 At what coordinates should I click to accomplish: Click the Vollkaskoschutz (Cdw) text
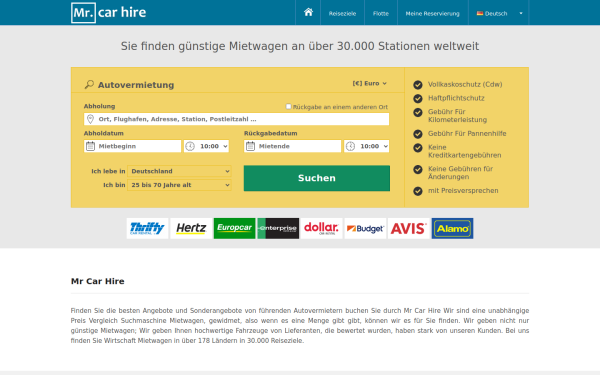pyautogui.click(x=465, y=84)
